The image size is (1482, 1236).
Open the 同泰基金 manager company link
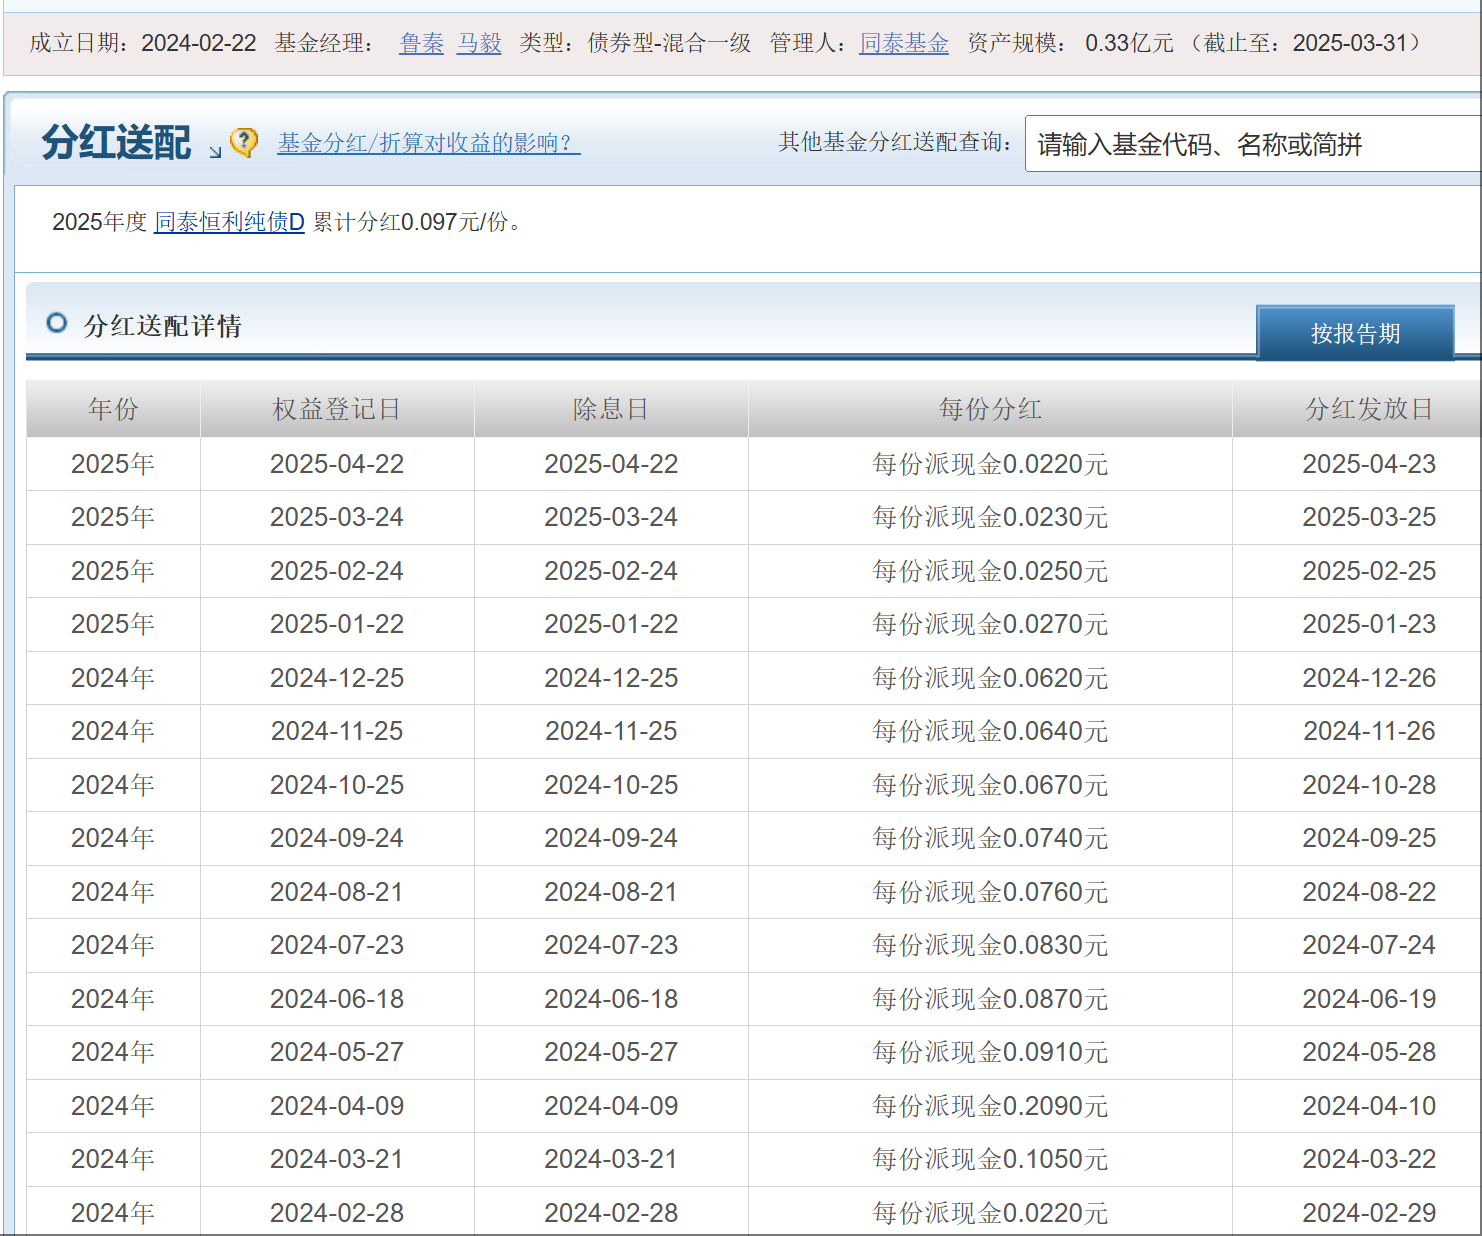coord(904,43)
